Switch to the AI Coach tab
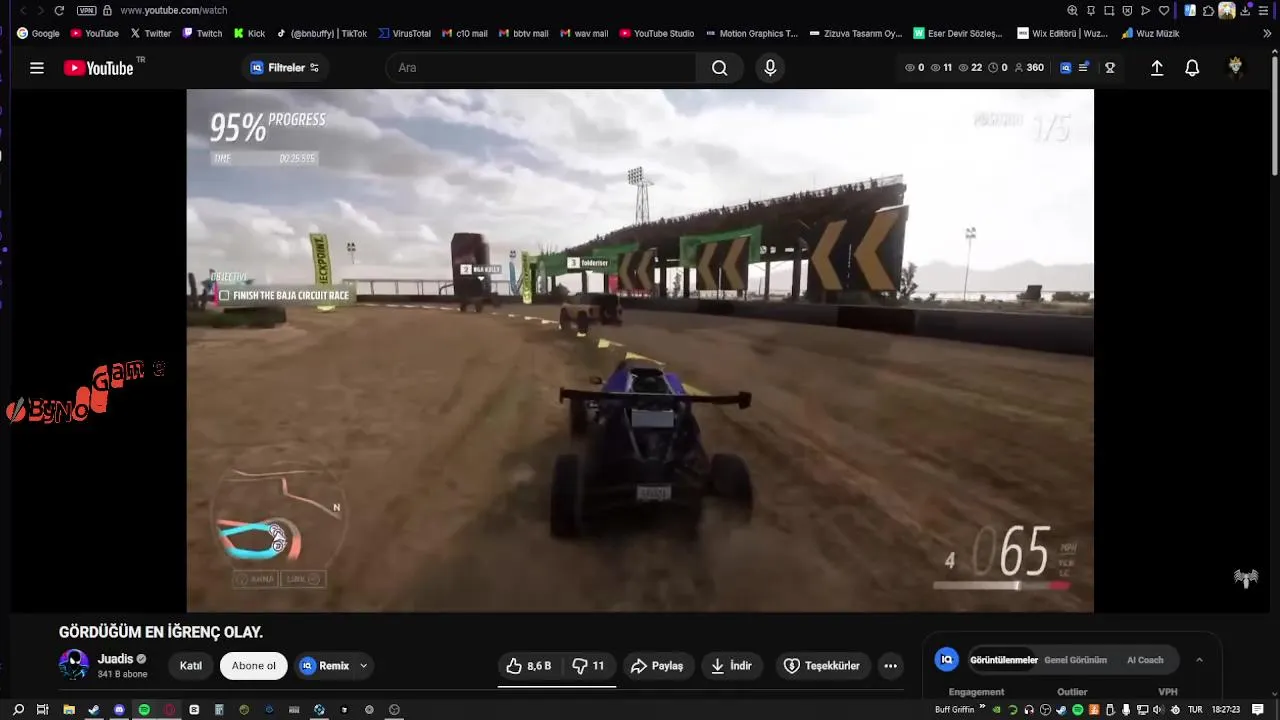Image resolution: width=1280 pixels, height=720 pixels. point(1145,660)
